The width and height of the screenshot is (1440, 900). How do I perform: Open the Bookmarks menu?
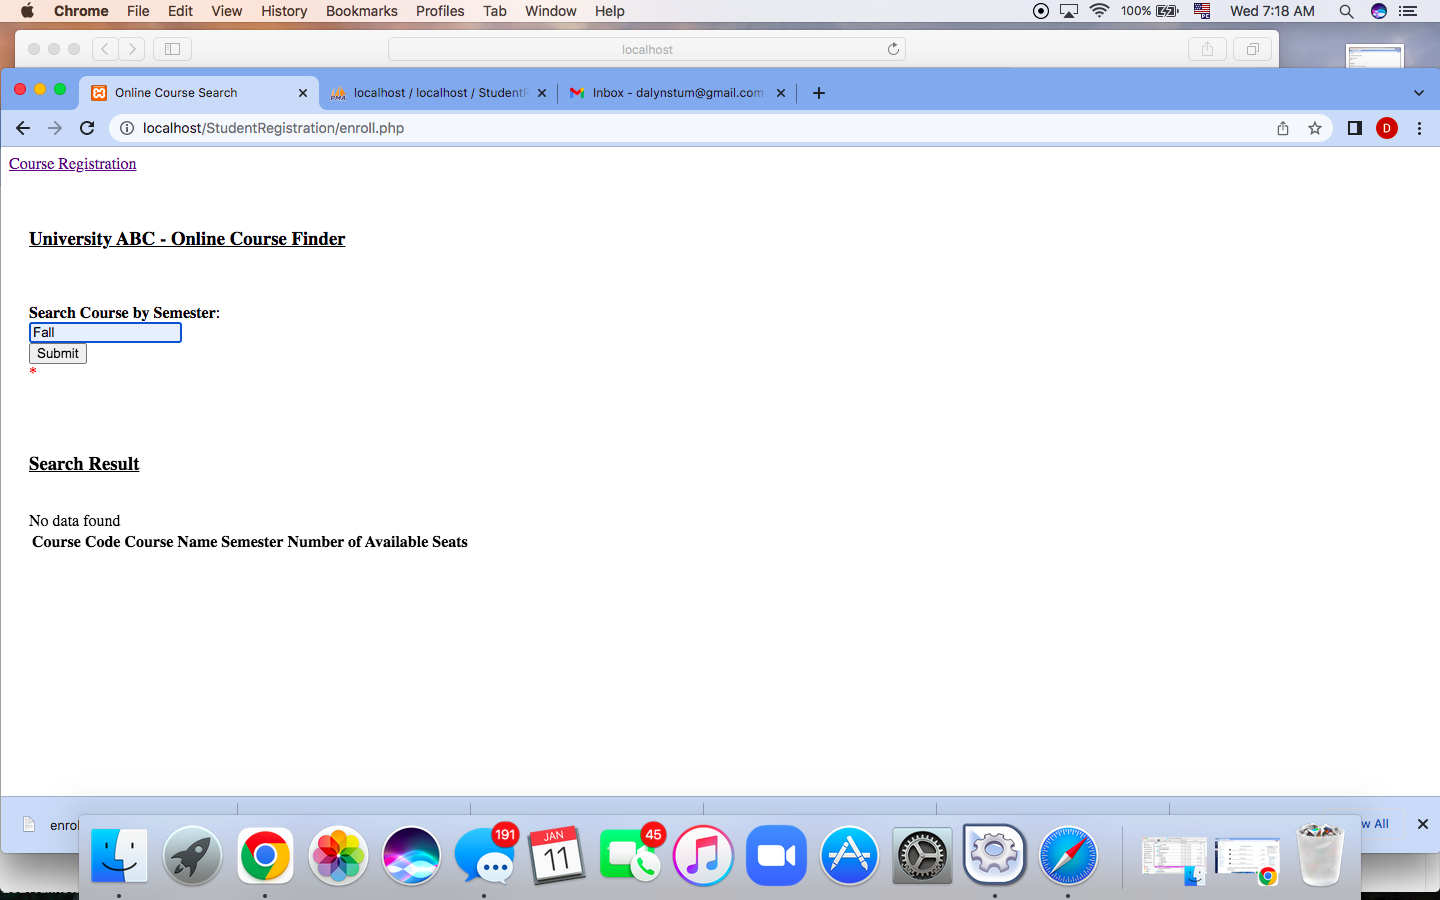pyautogui.click(x=361, y=11)
